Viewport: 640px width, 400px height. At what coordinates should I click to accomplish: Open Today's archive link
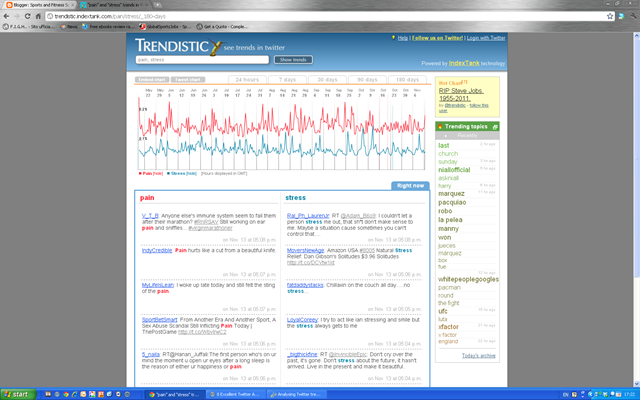click(478, 356)
